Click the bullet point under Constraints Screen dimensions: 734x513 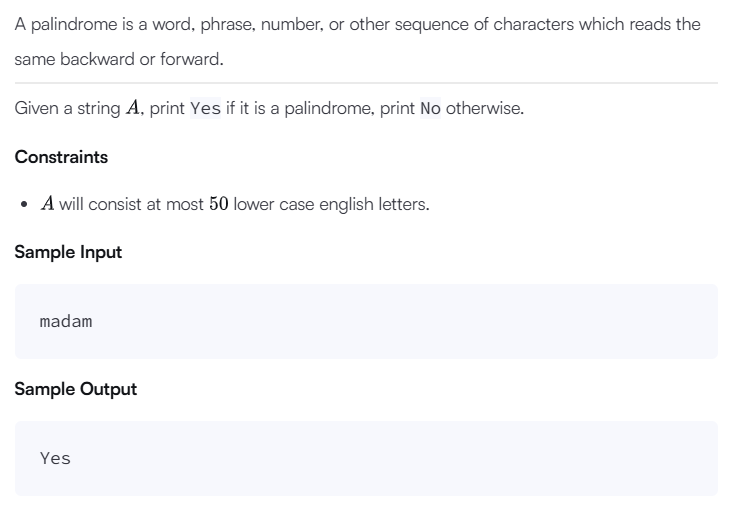24,204
